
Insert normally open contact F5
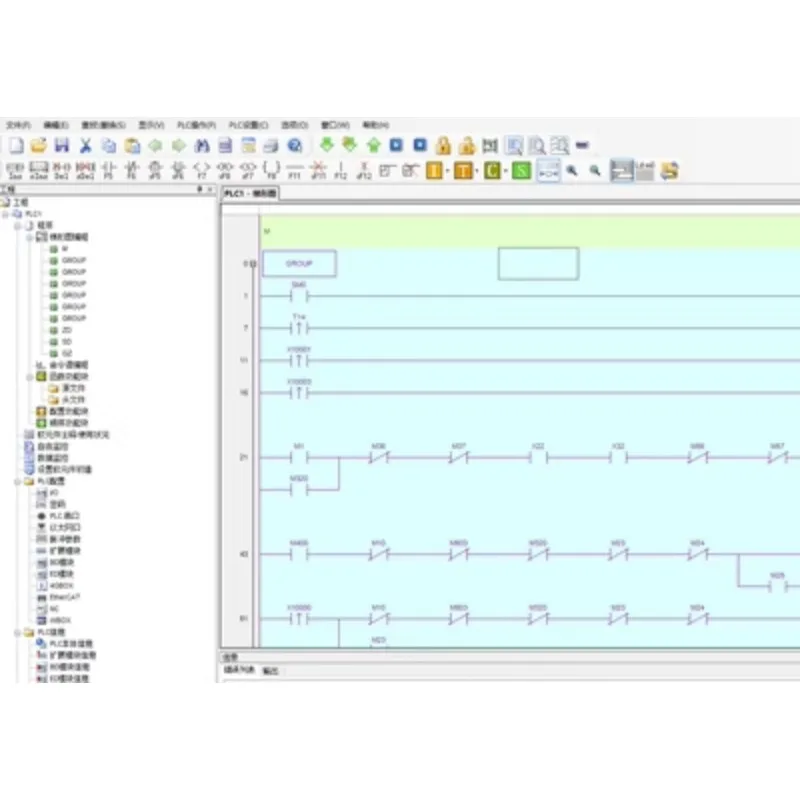coord(109,170)
